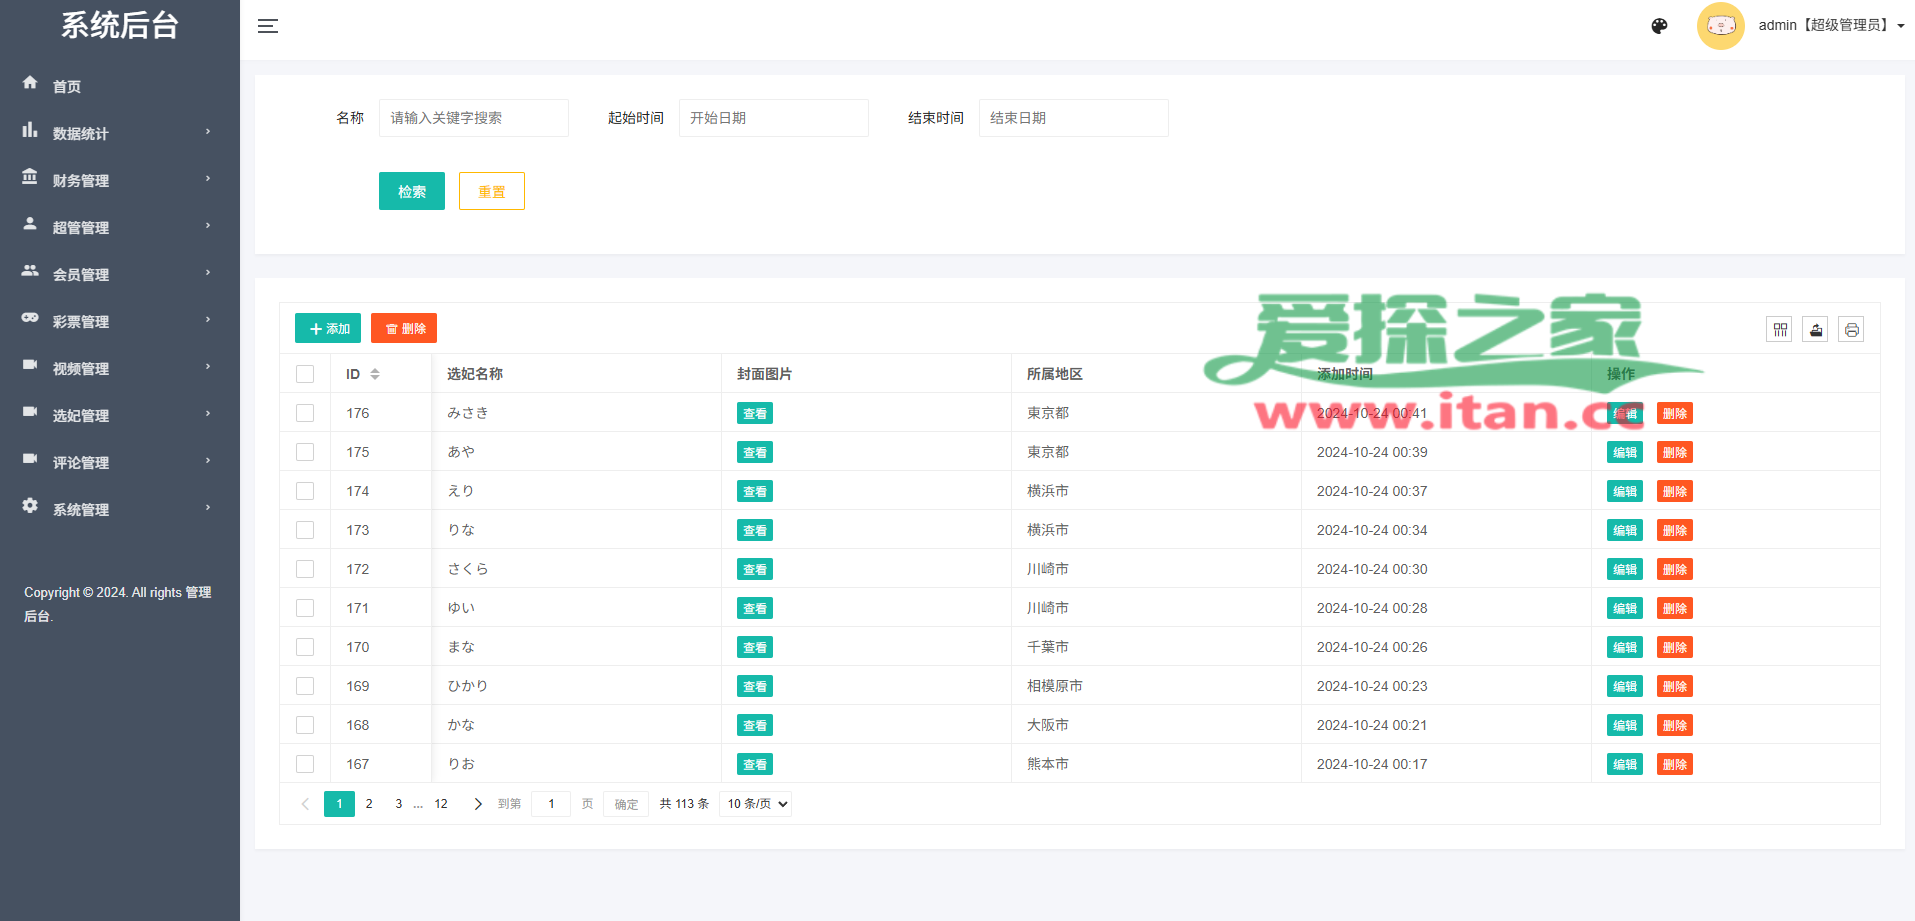1915x921 pixels.
Task: Click the 检索 search button
Action: (411, 191)
